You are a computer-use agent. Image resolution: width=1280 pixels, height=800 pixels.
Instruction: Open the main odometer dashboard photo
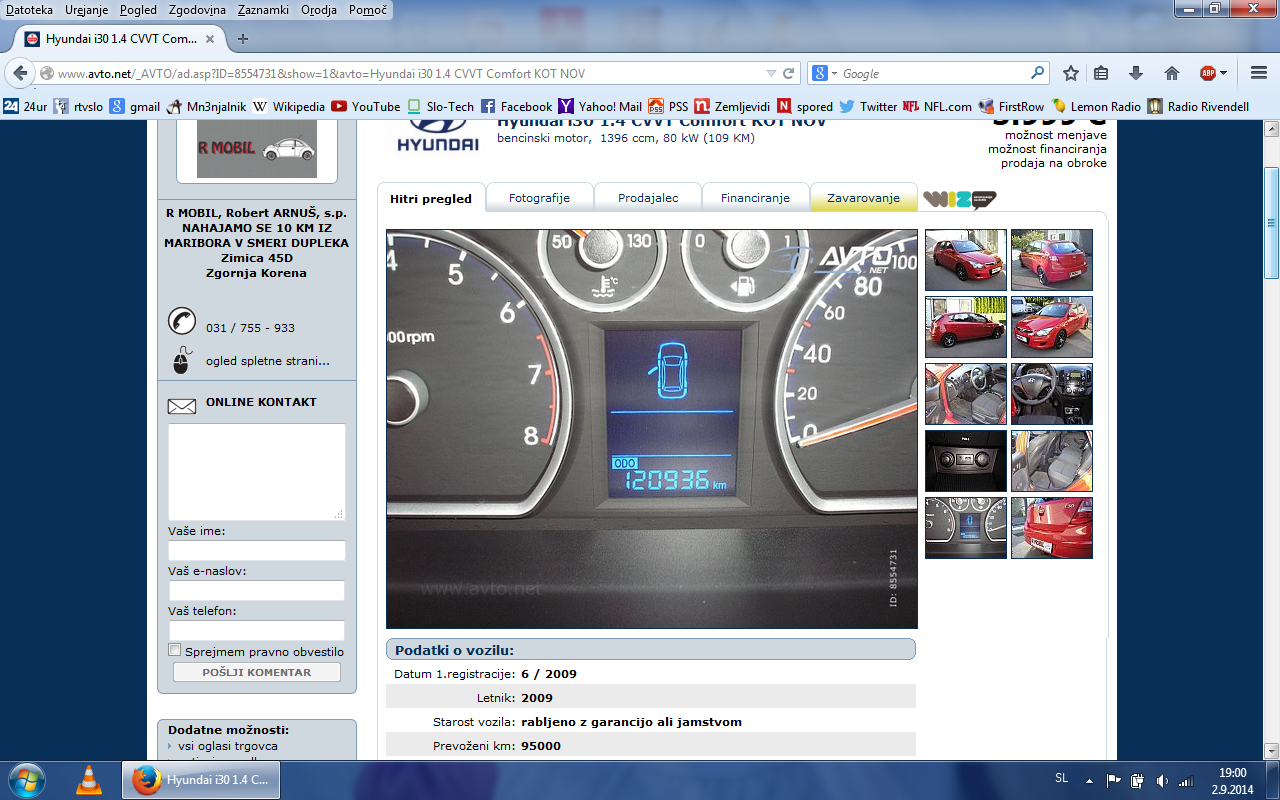point(652,429)
